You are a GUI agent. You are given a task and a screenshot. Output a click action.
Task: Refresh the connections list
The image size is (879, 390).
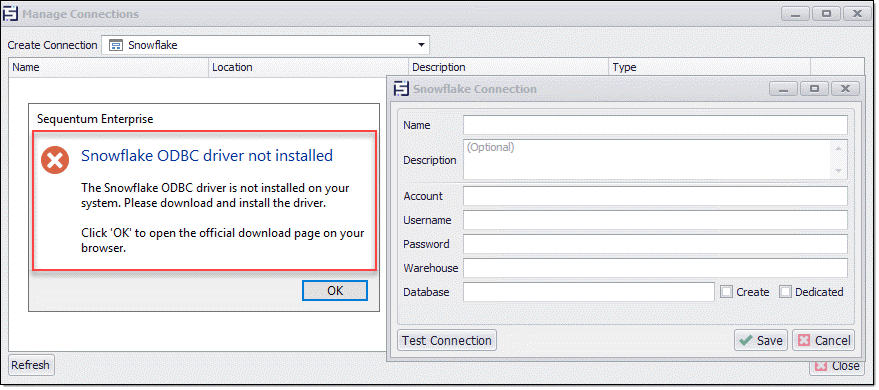coord(31,365)
